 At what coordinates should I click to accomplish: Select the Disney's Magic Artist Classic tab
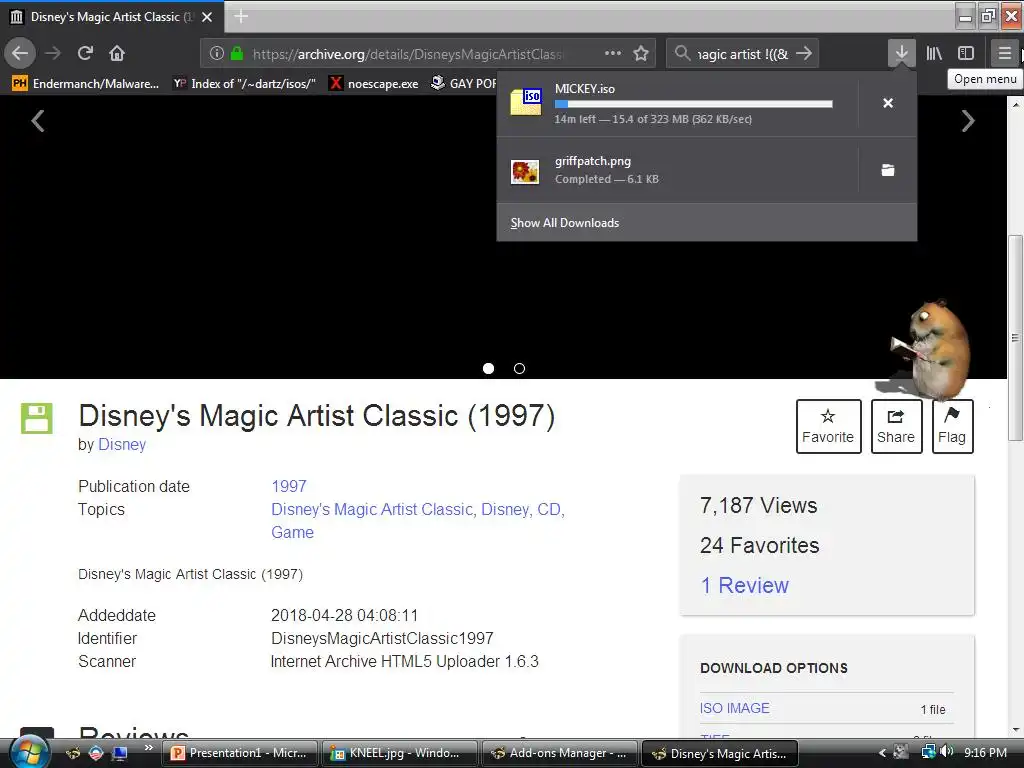[112, 17]
